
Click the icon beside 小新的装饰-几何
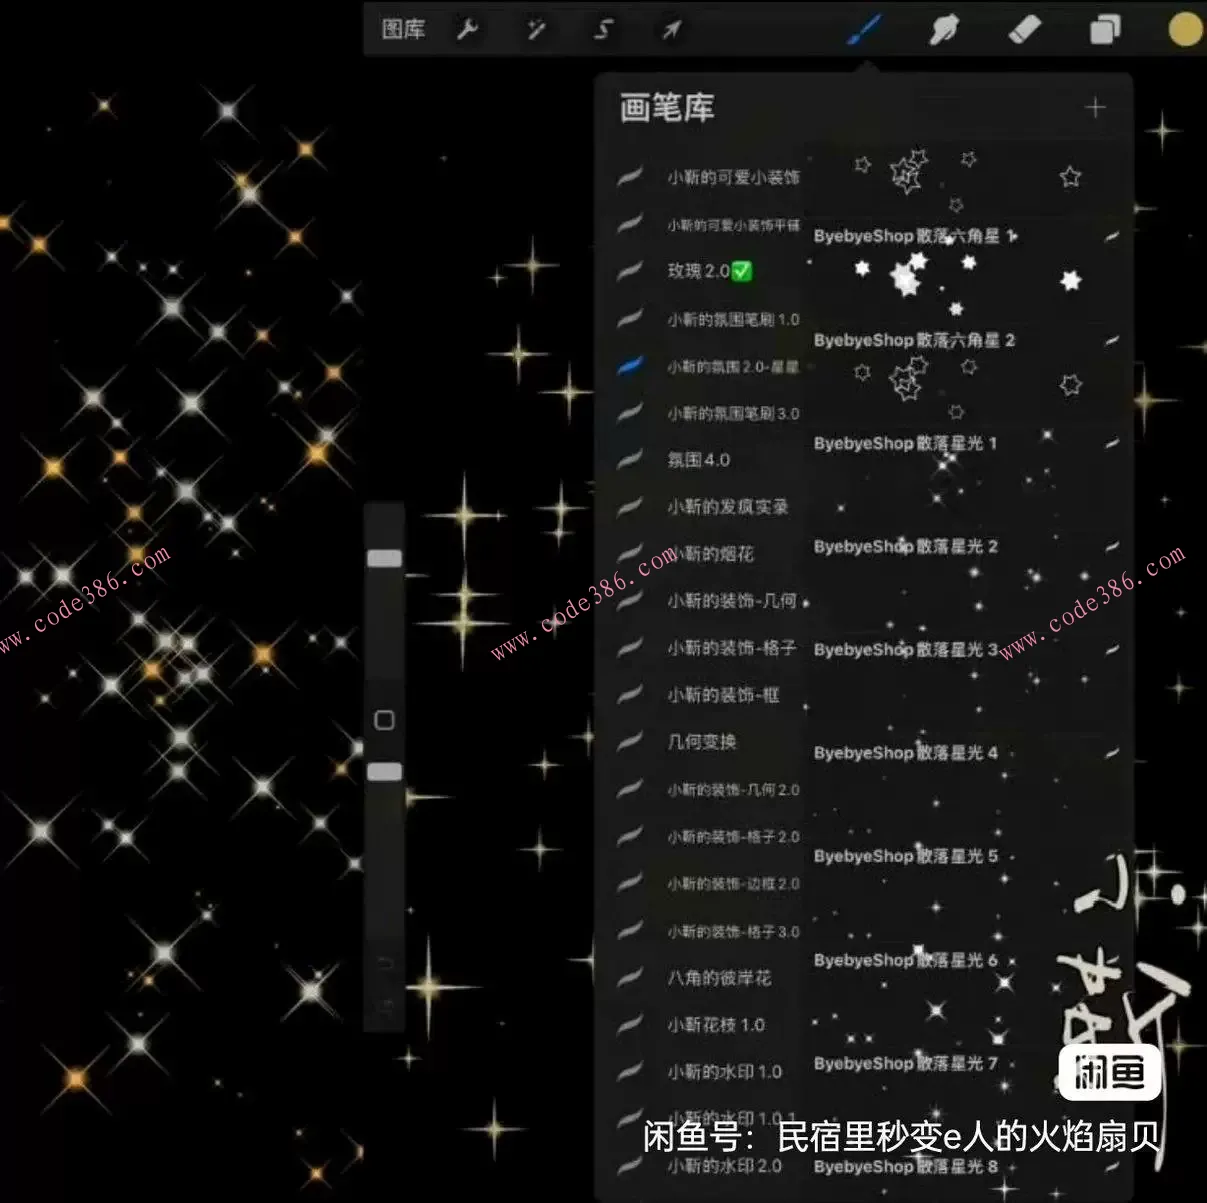[629, 601]
